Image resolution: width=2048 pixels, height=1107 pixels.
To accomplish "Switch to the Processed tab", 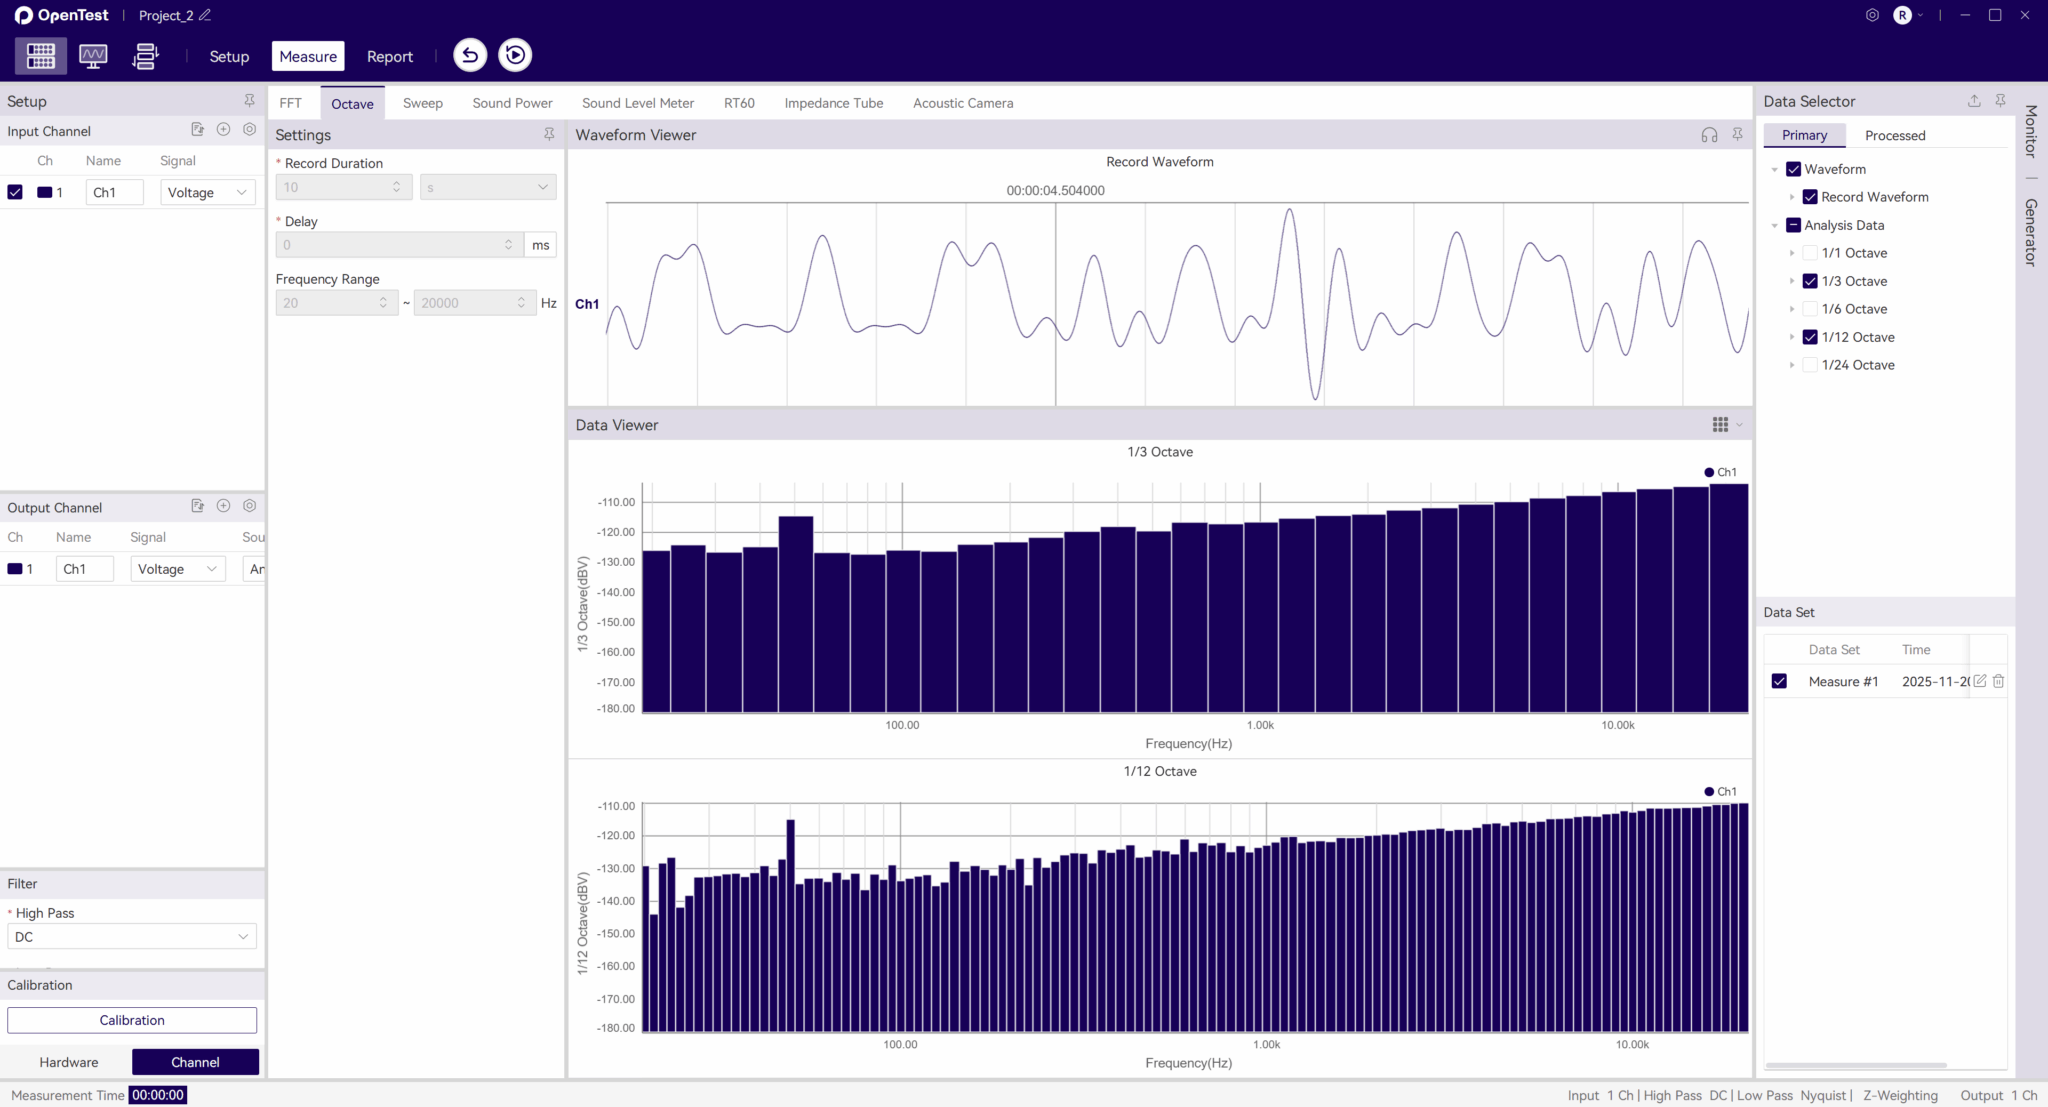I will 1894,135.
